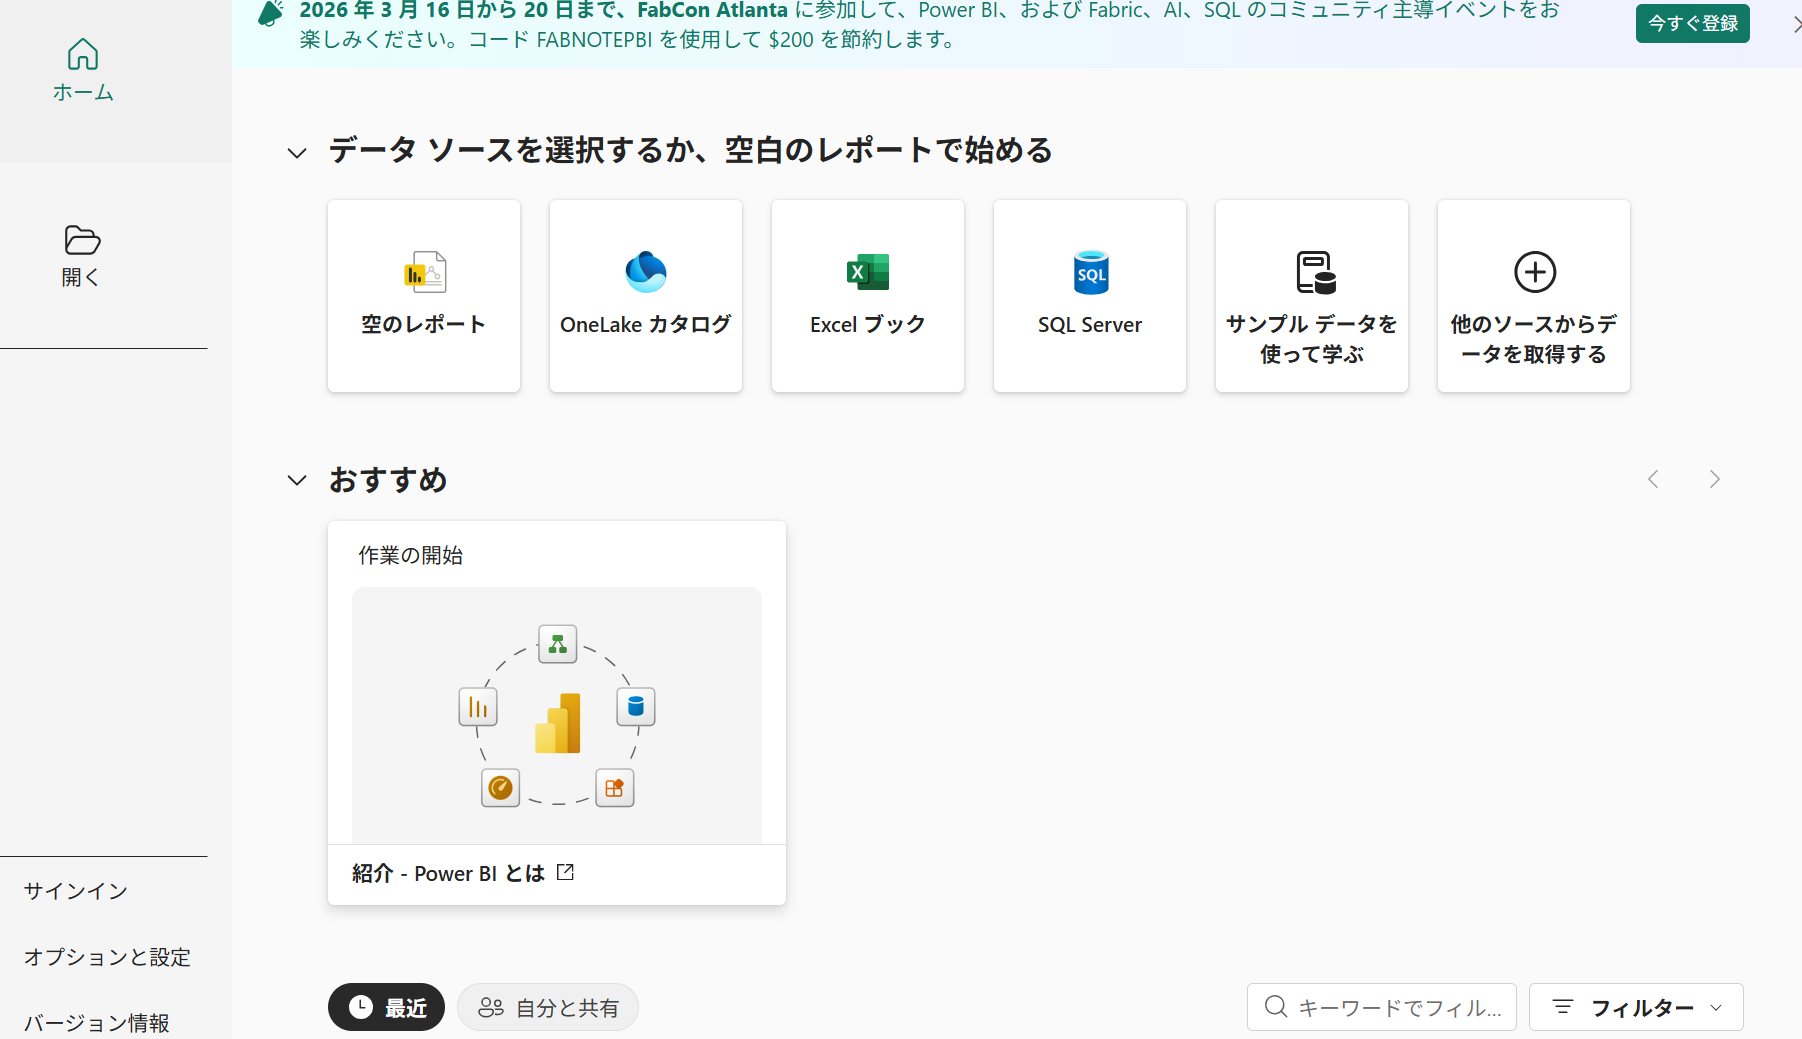Click the 開く folder icon
This screenshot has width=1802, height=1039.
(x=82, y=240)
